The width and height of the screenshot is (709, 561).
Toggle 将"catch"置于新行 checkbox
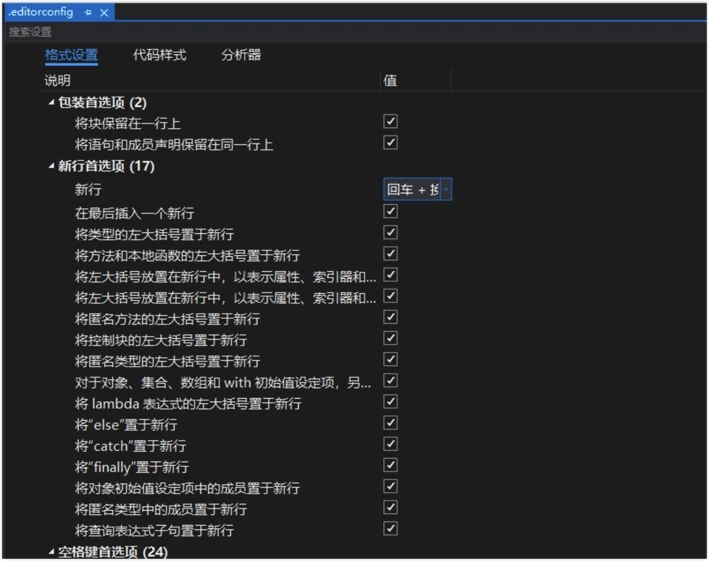[390, 444]
